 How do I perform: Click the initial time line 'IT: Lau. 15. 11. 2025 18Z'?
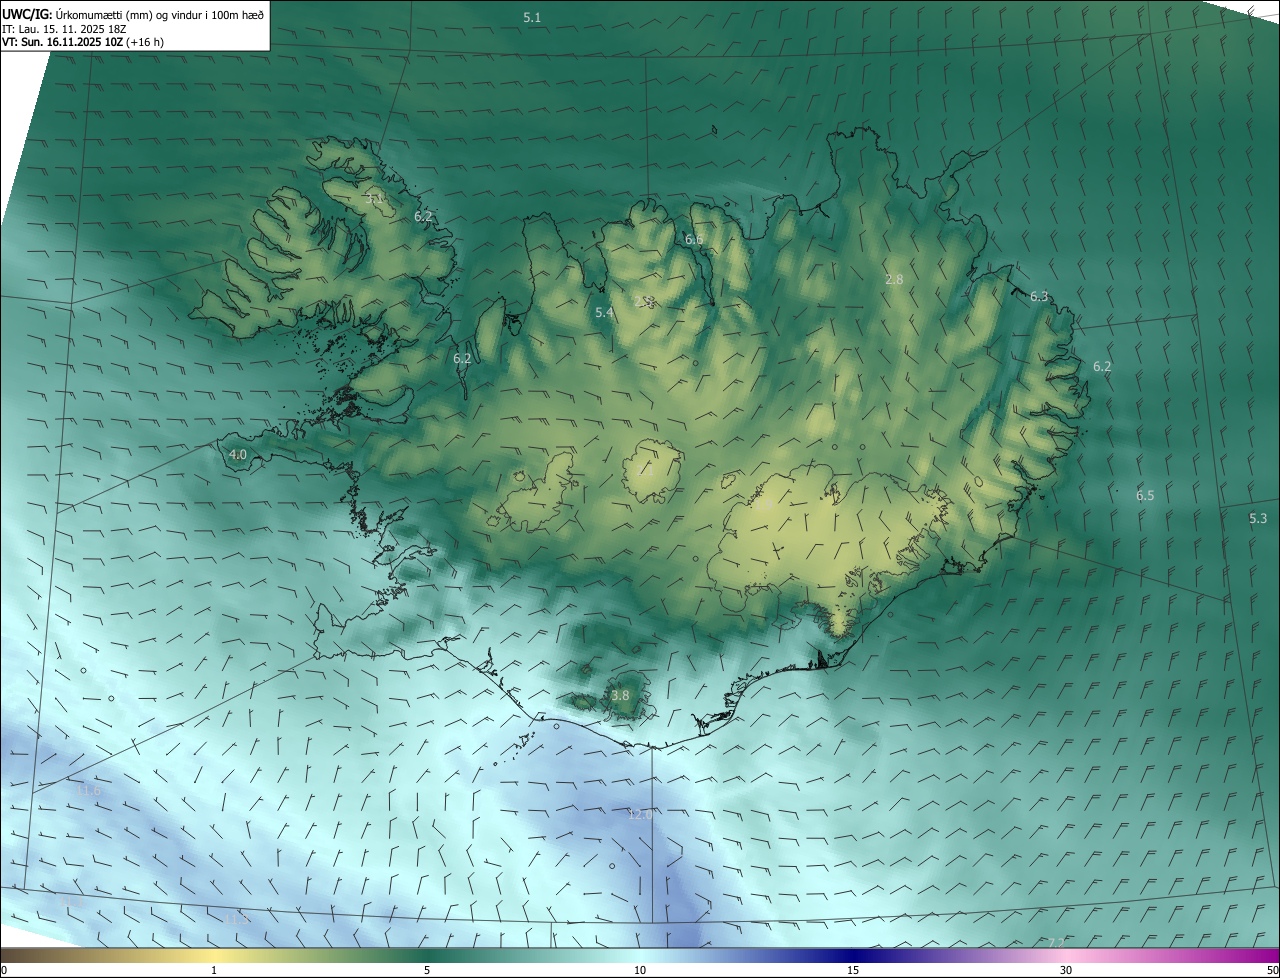pos(64,29)
